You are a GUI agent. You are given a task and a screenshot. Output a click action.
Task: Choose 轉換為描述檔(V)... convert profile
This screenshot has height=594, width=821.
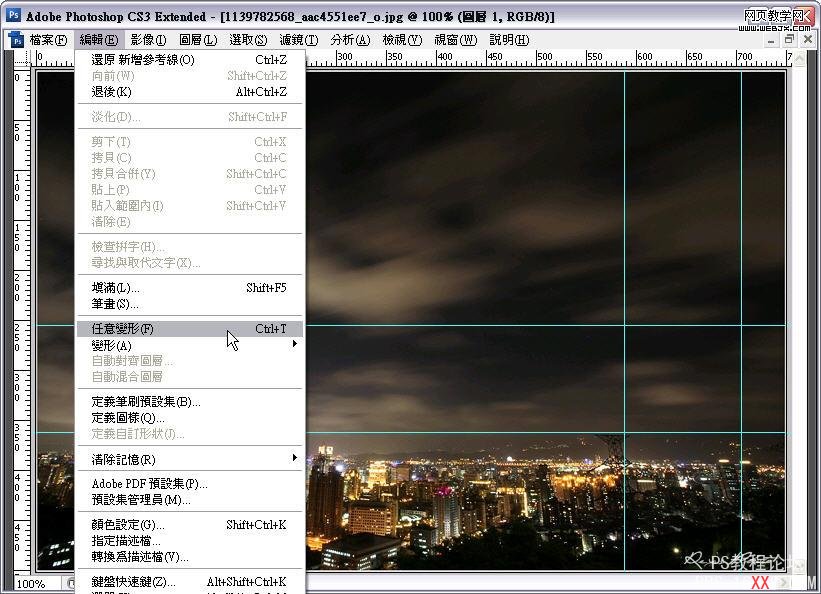click(x=190, y=557)
